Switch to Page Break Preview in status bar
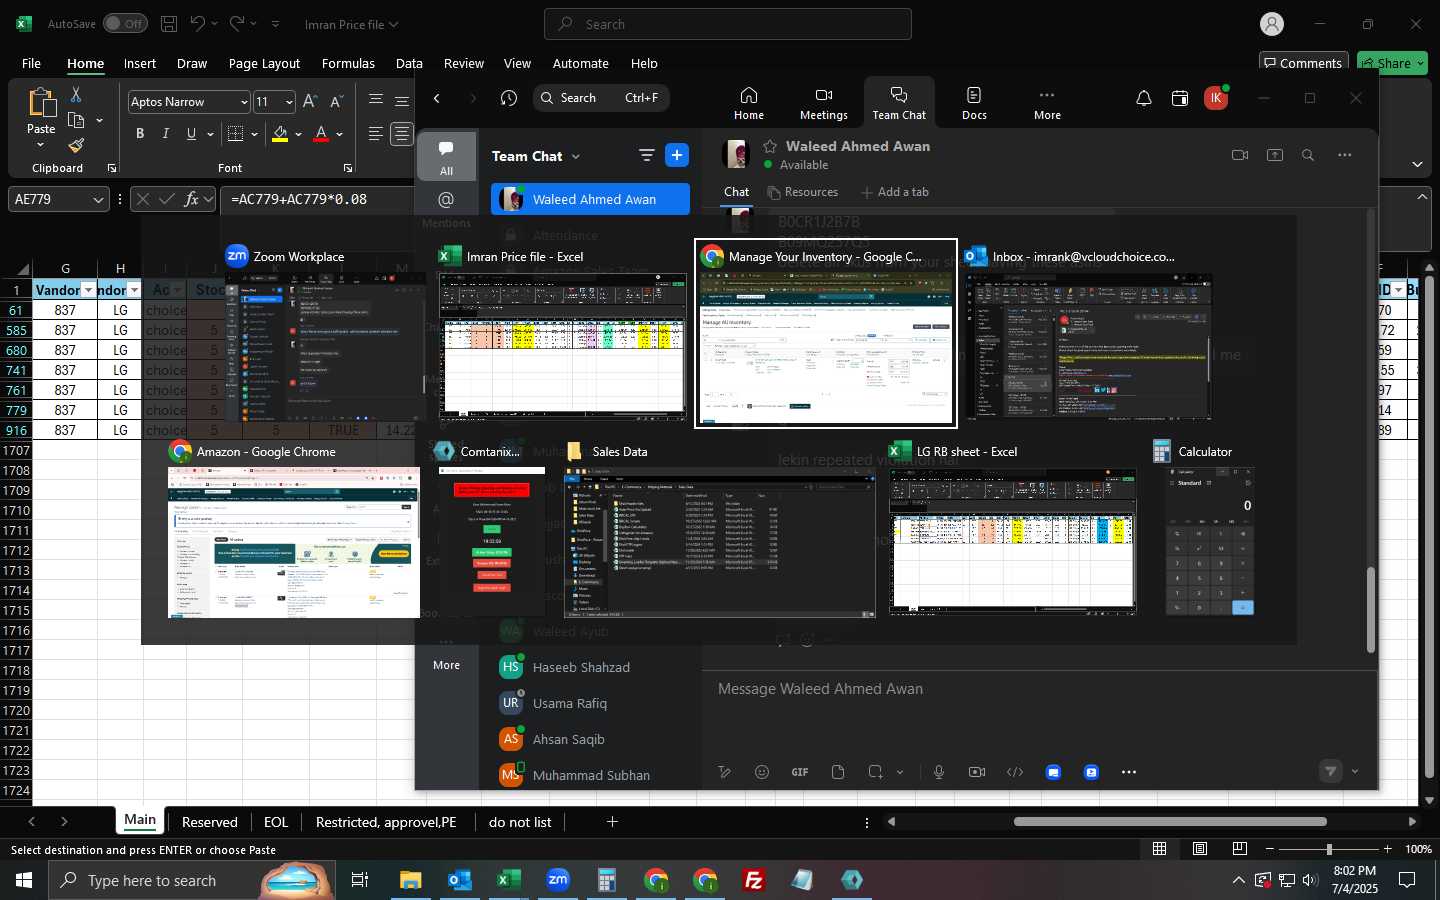Screen dimensions: 1440x900 pos(1240,849)
